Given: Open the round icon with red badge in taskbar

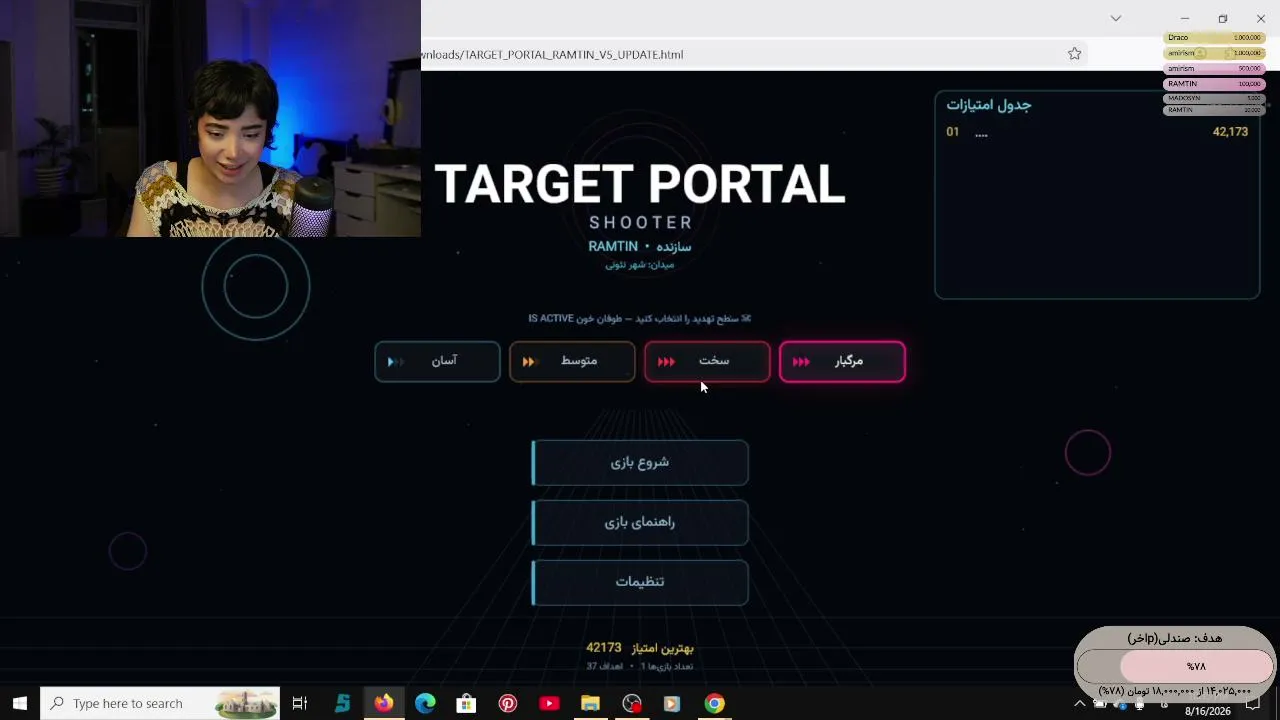Looking at the screenshot, I should [632, 703].
